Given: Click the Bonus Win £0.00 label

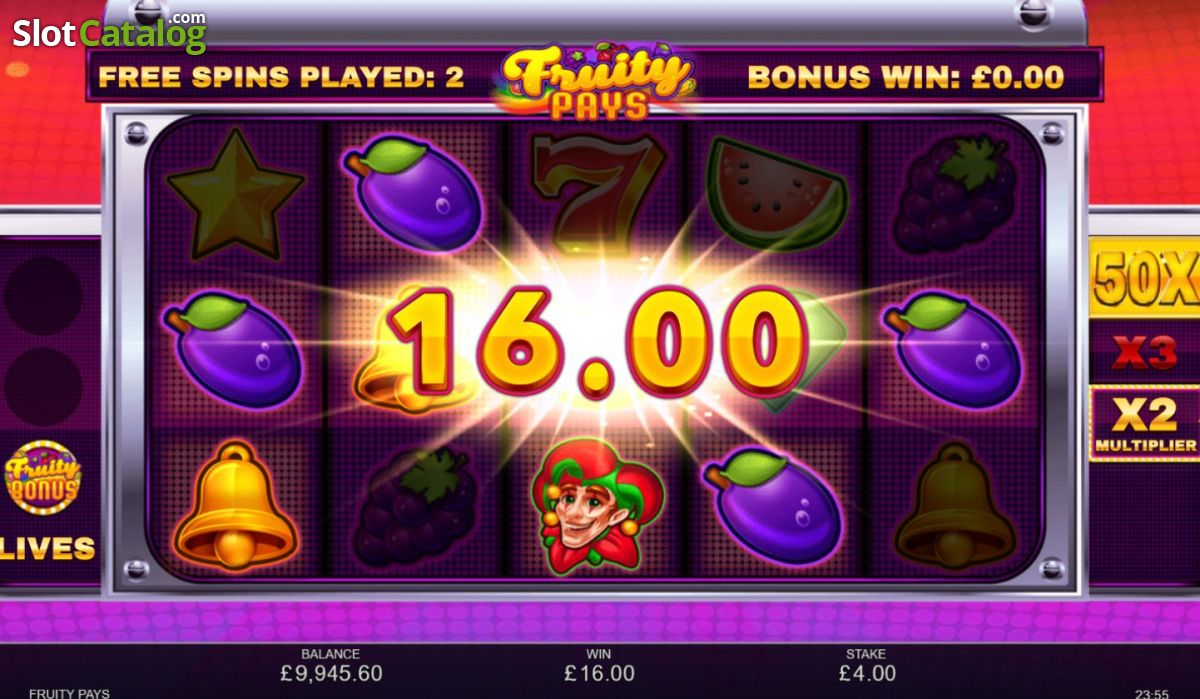Looking at the screenshot, I should click(906, 78).
